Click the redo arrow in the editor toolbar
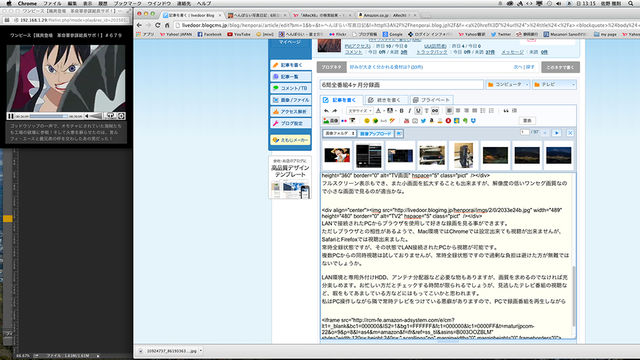This screenshot has width=640, height=360. pyautogui.click(x=334, y=111)
